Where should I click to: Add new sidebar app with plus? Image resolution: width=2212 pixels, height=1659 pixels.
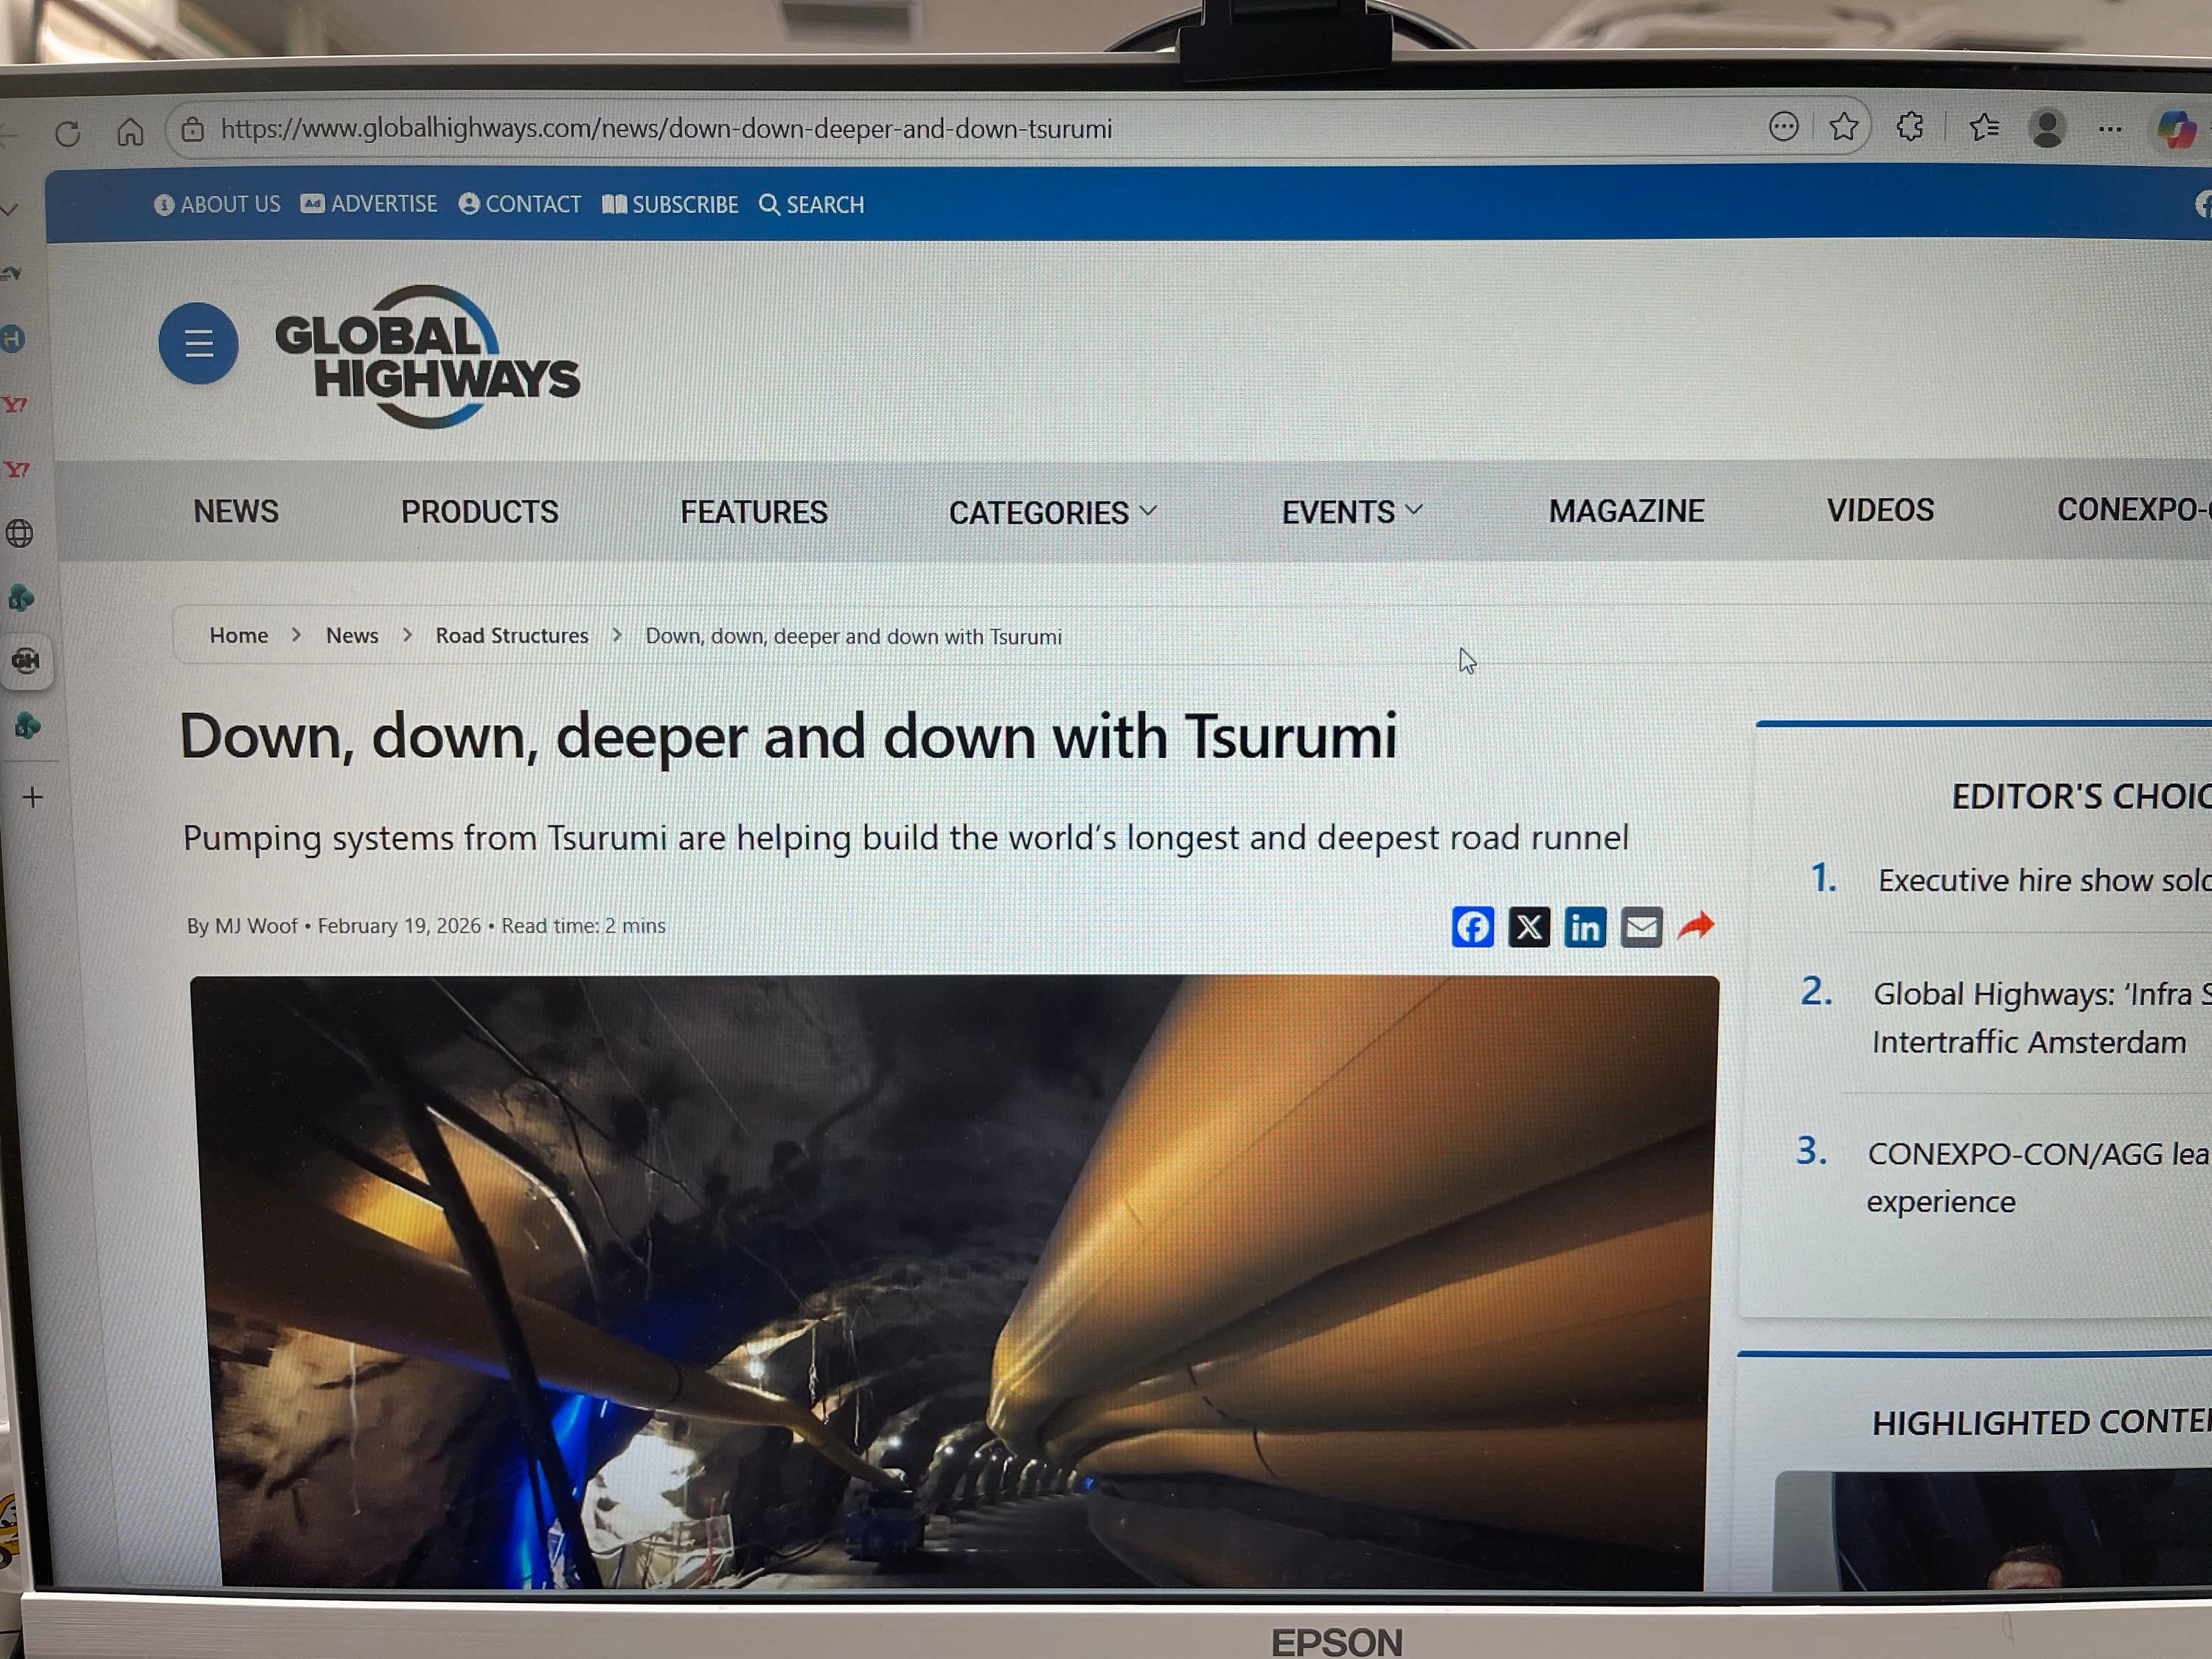click(x=32, y=797)
